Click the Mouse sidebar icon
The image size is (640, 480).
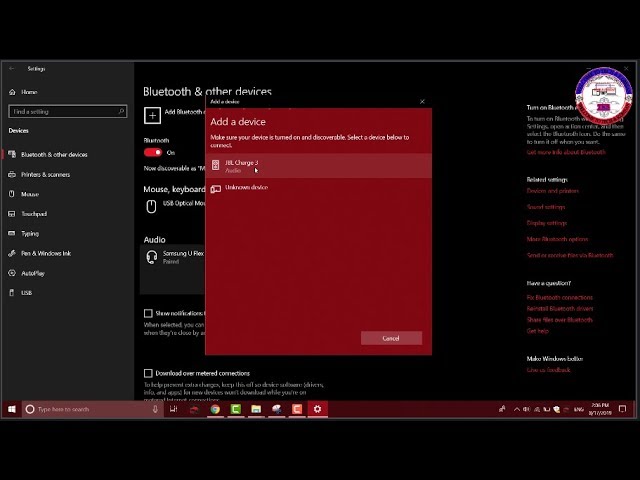12,194
